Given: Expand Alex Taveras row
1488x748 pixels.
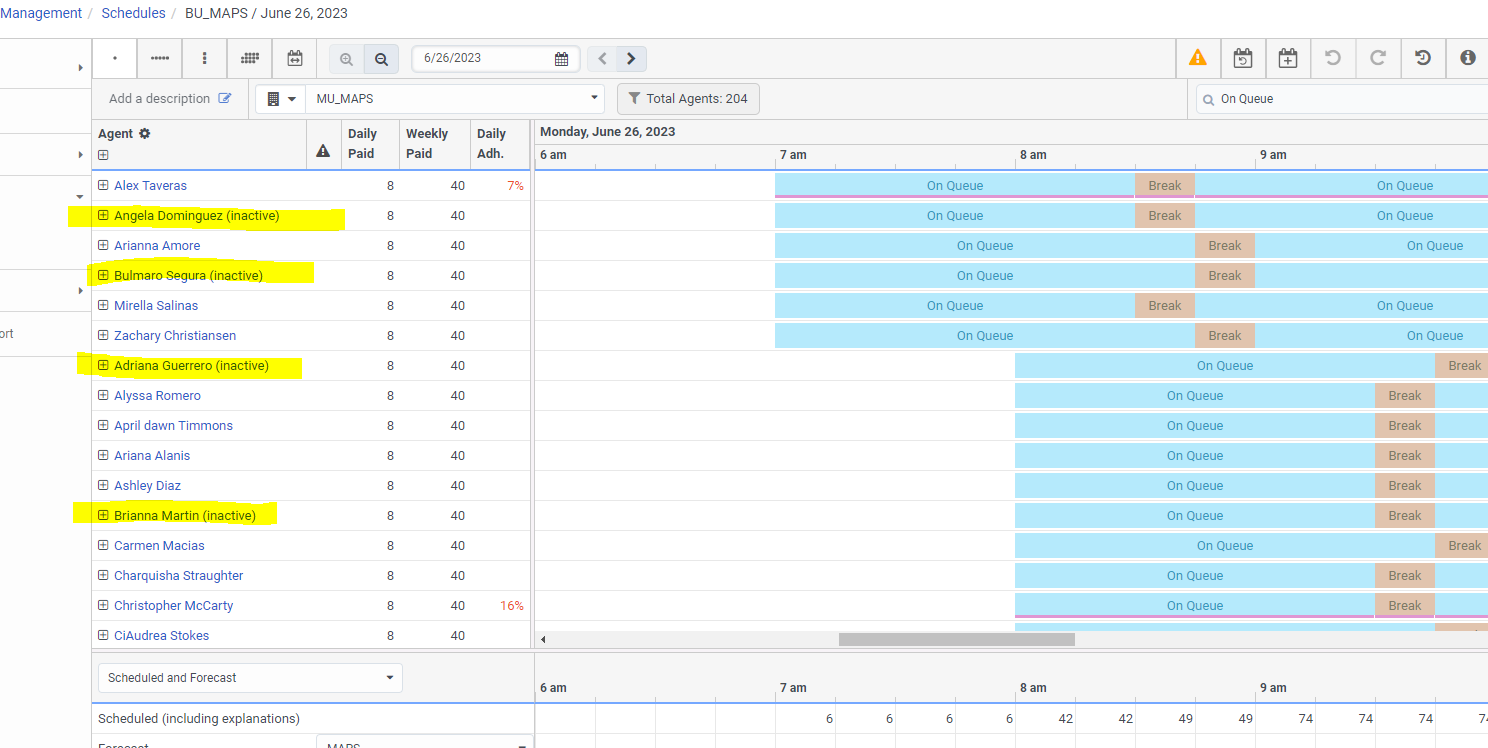Looking at the screenshot, I should (103, 185).
